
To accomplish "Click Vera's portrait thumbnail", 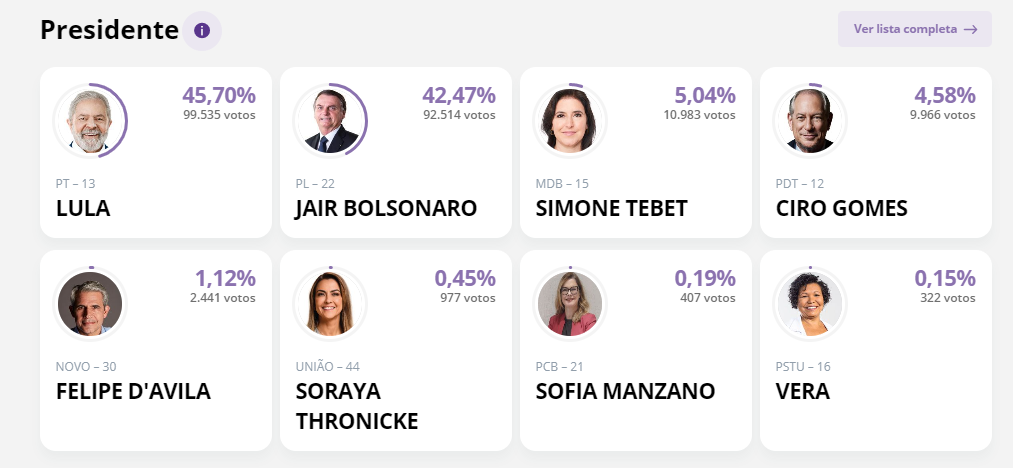I will click(810, 303).
